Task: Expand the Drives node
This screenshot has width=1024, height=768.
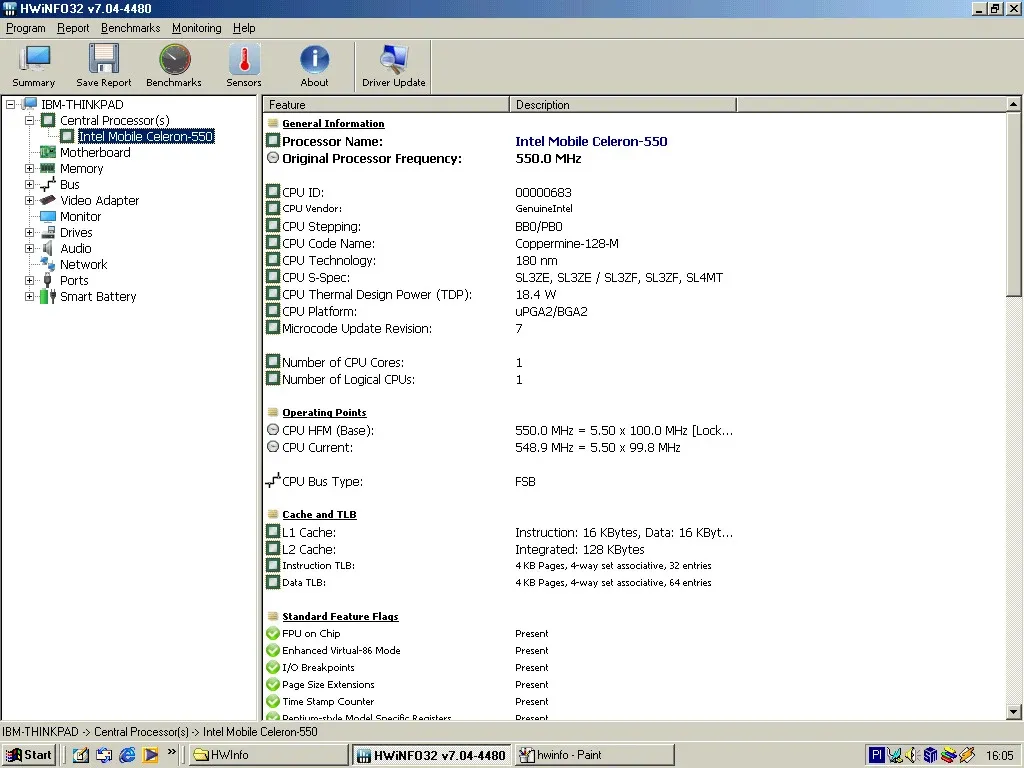Action: 29,232
